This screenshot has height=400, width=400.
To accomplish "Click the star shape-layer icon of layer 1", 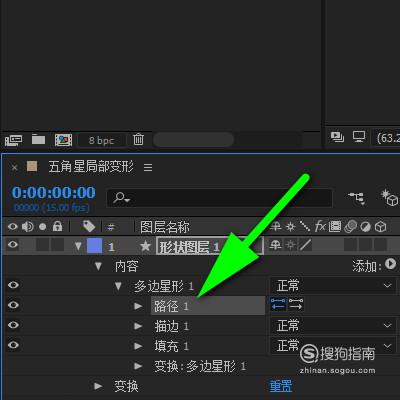I will (x=145, y=246).
